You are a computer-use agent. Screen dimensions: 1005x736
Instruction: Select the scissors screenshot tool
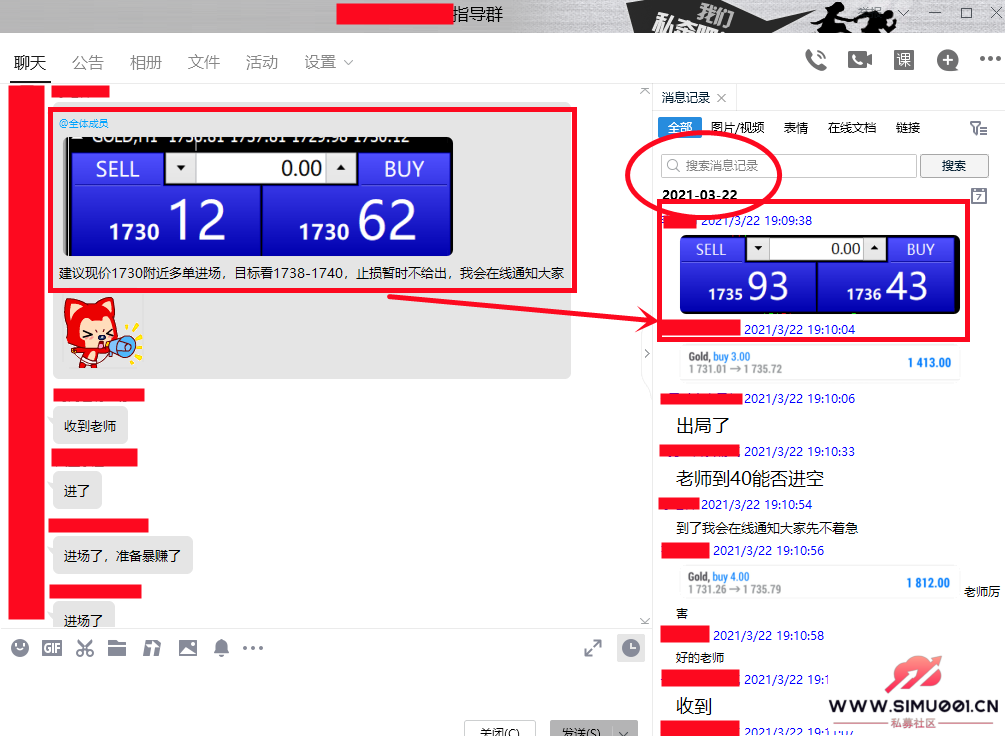[85, 648]
